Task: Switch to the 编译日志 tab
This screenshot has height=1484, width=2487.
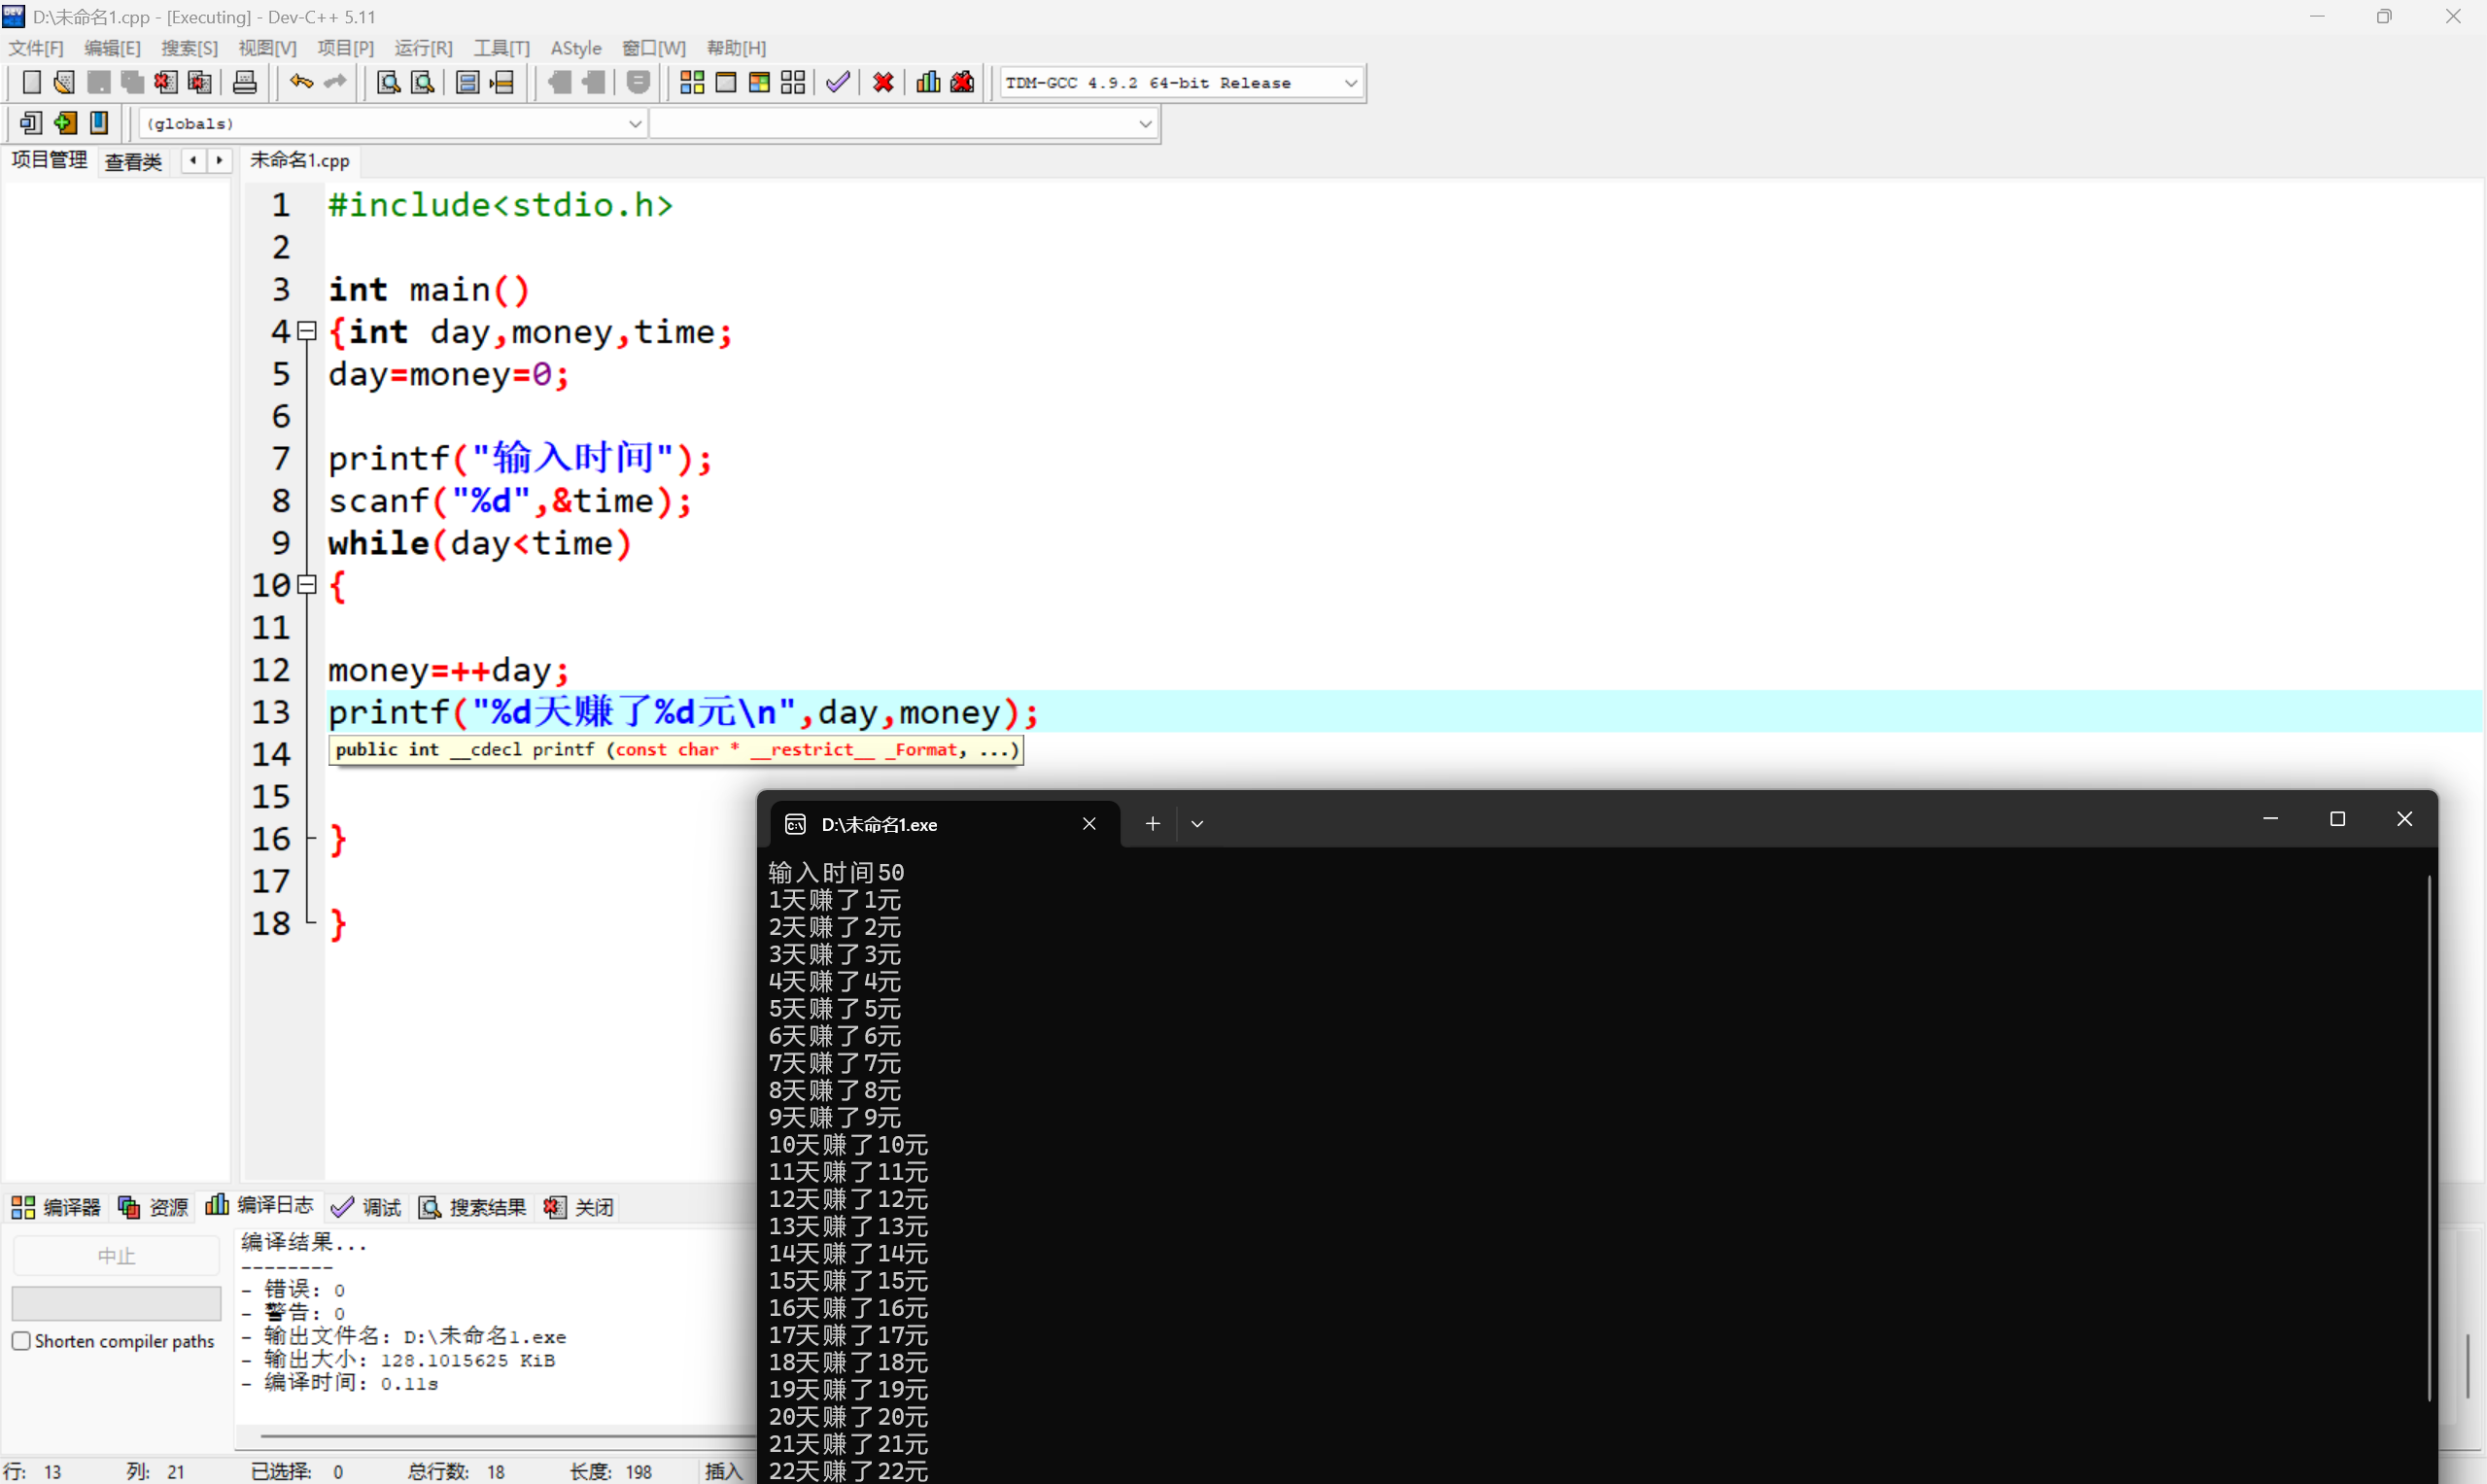Action: point(260,1206)
